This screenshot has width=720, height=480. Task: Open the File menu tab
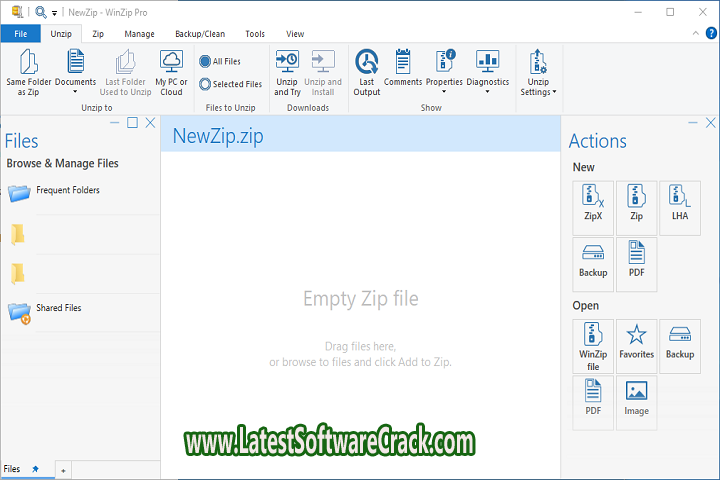pyautogui.click(x=20, y=33)
